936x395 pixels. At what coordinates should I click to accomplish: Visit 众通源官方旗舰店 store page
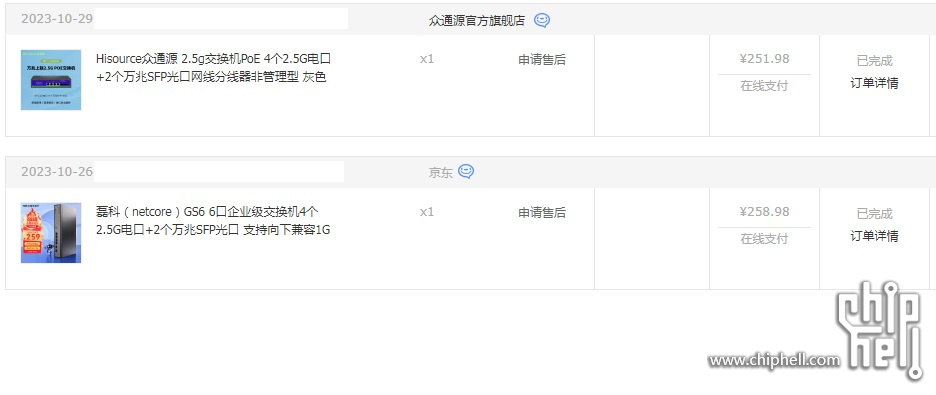pyautogui.click(x=477, y=20)
